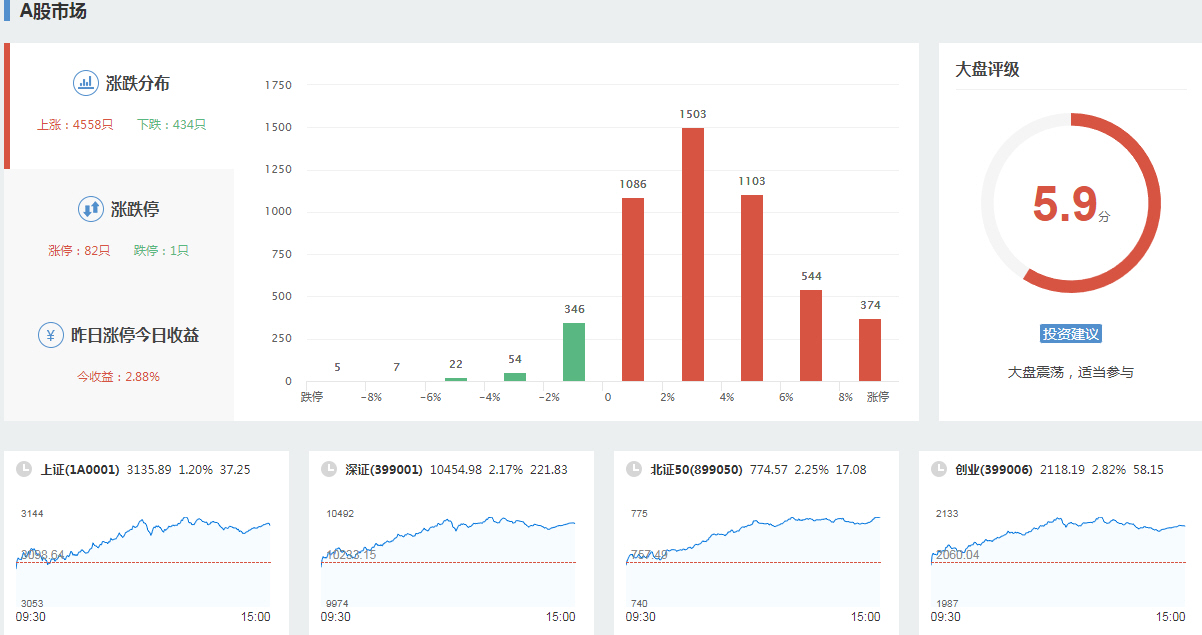Click the yen icon beside 昨日涨停今日收益

tap(51, 335)
